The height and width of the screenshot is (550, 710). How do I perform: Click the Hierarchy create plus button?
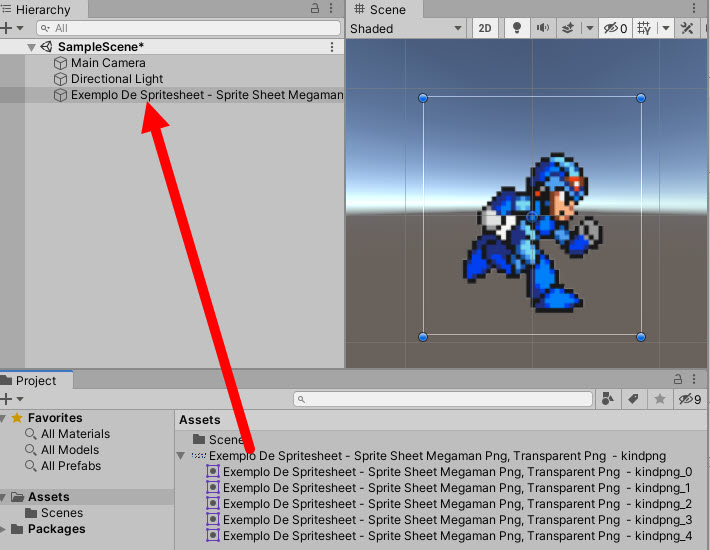coord(6,28)
